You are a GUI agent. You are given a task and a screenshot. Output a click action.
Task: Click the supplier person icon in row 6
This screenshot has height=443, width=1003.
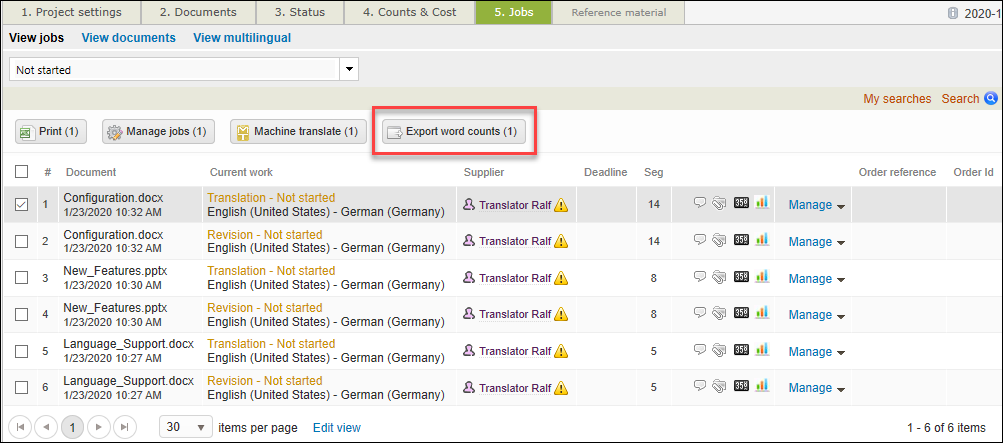click(469, 387)
